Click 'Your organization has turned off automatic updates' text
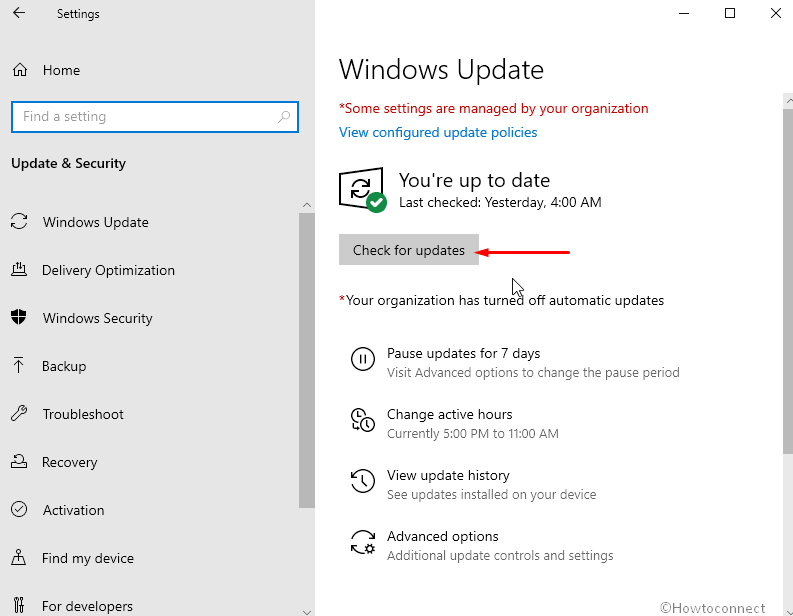Screen dimensions: 793x616 pos(501,300)
